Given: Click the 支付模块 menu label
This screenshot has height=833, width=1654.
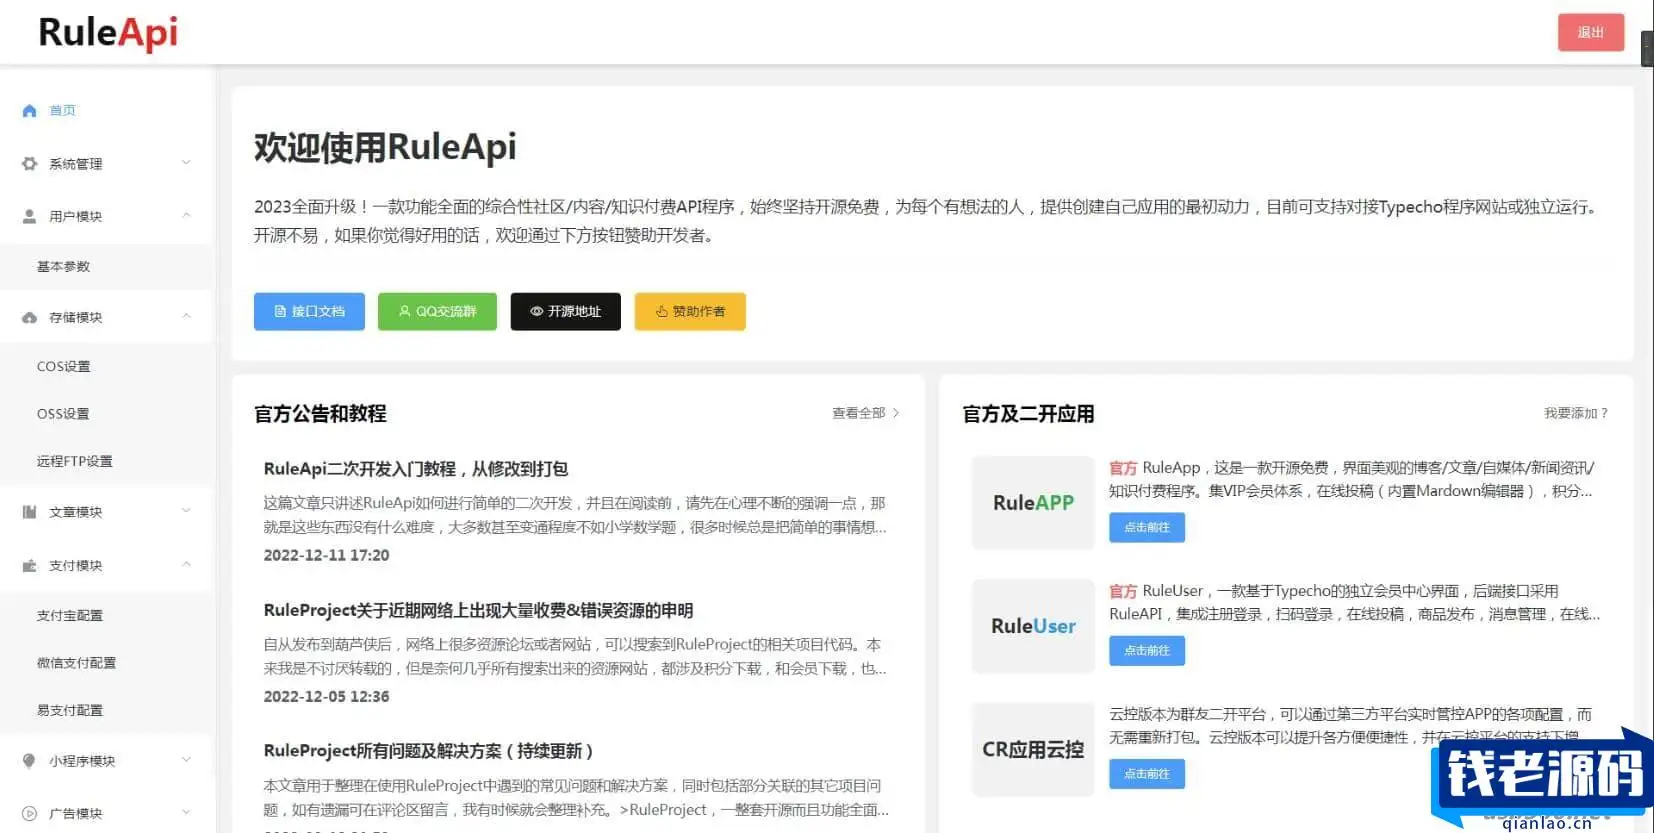Looking at the screenshot, I should click(76, 565).
